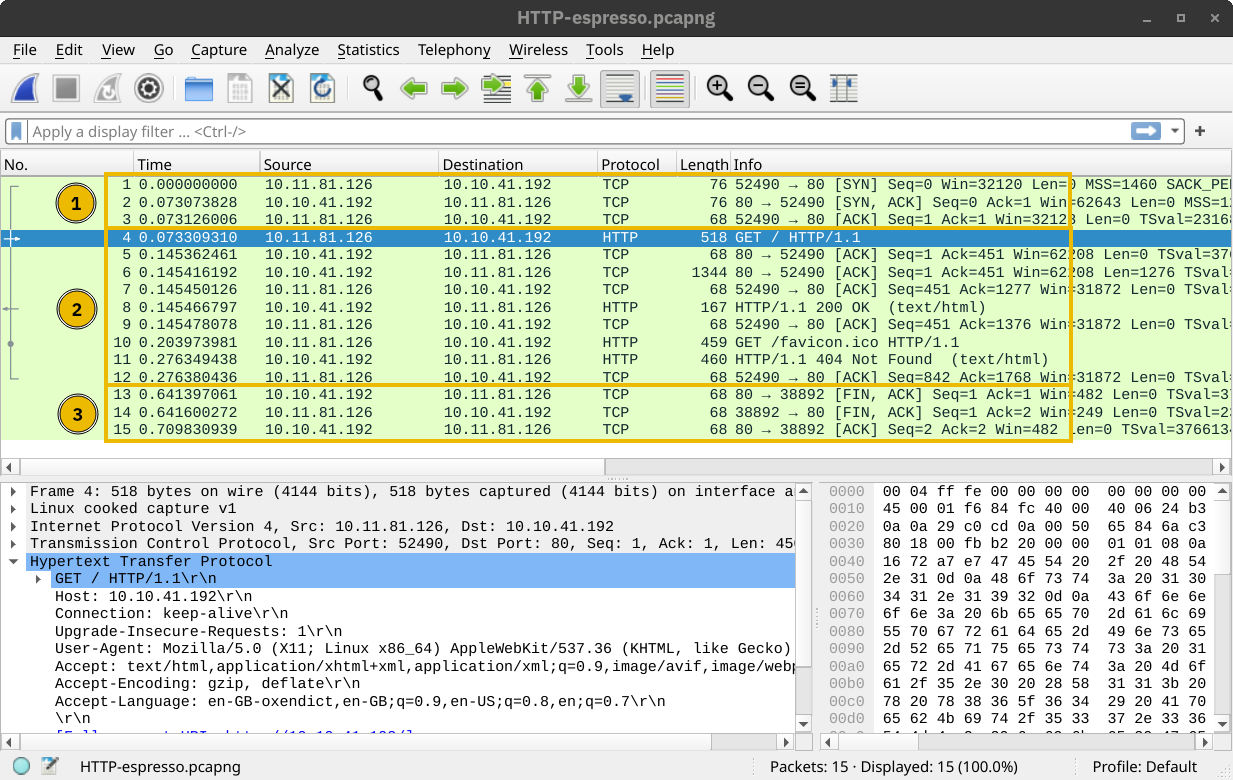The width and height of the screenshot is (1233, 780).
Task: Start a new capture with the blue shark fin
Action: 25,88
